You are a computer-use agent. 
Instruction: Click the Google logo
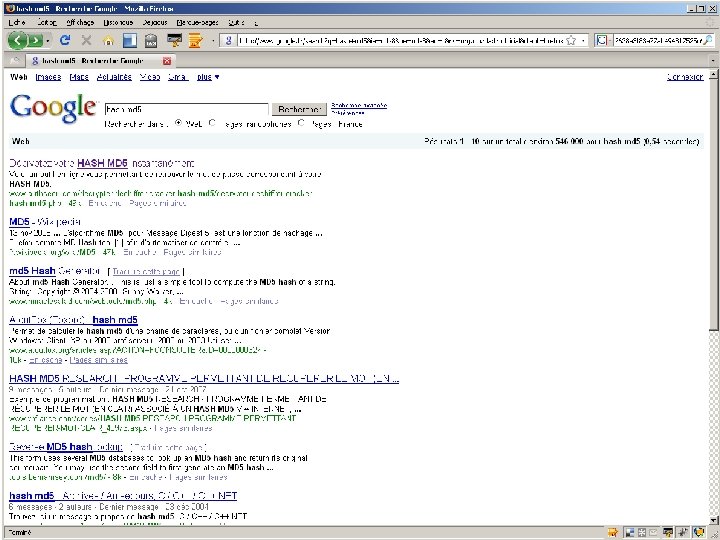[53, 108]
